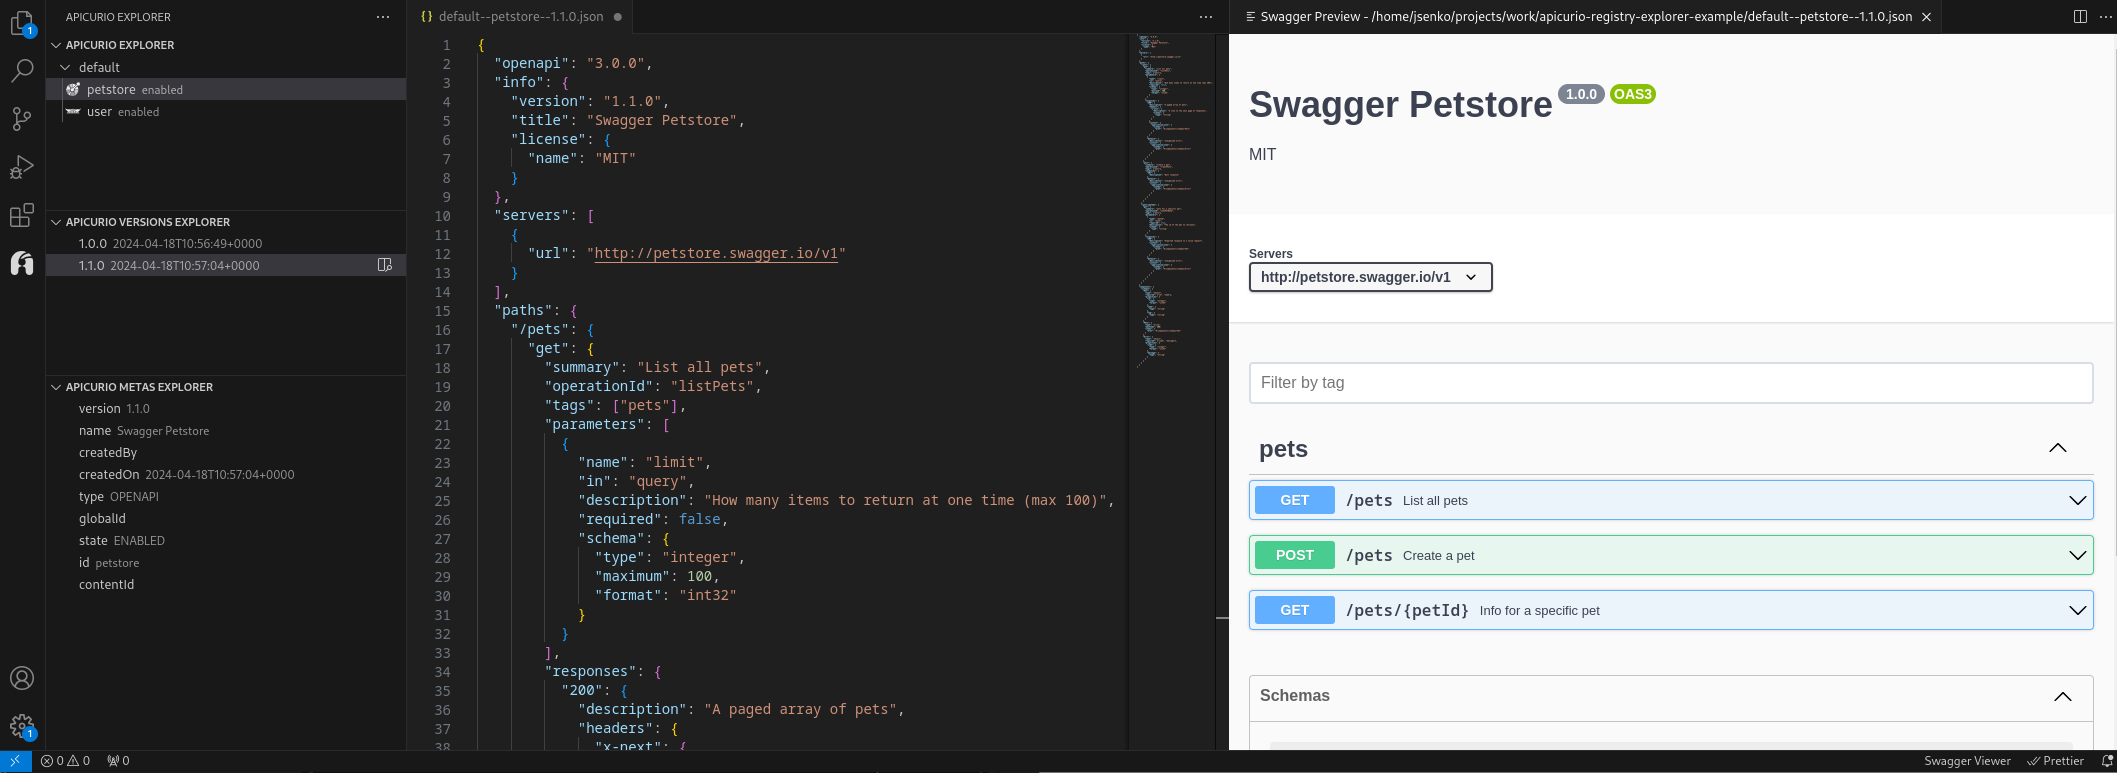Open the Explorer view in activity bar
Screen dimensions: 2117x773
point(22,23)
